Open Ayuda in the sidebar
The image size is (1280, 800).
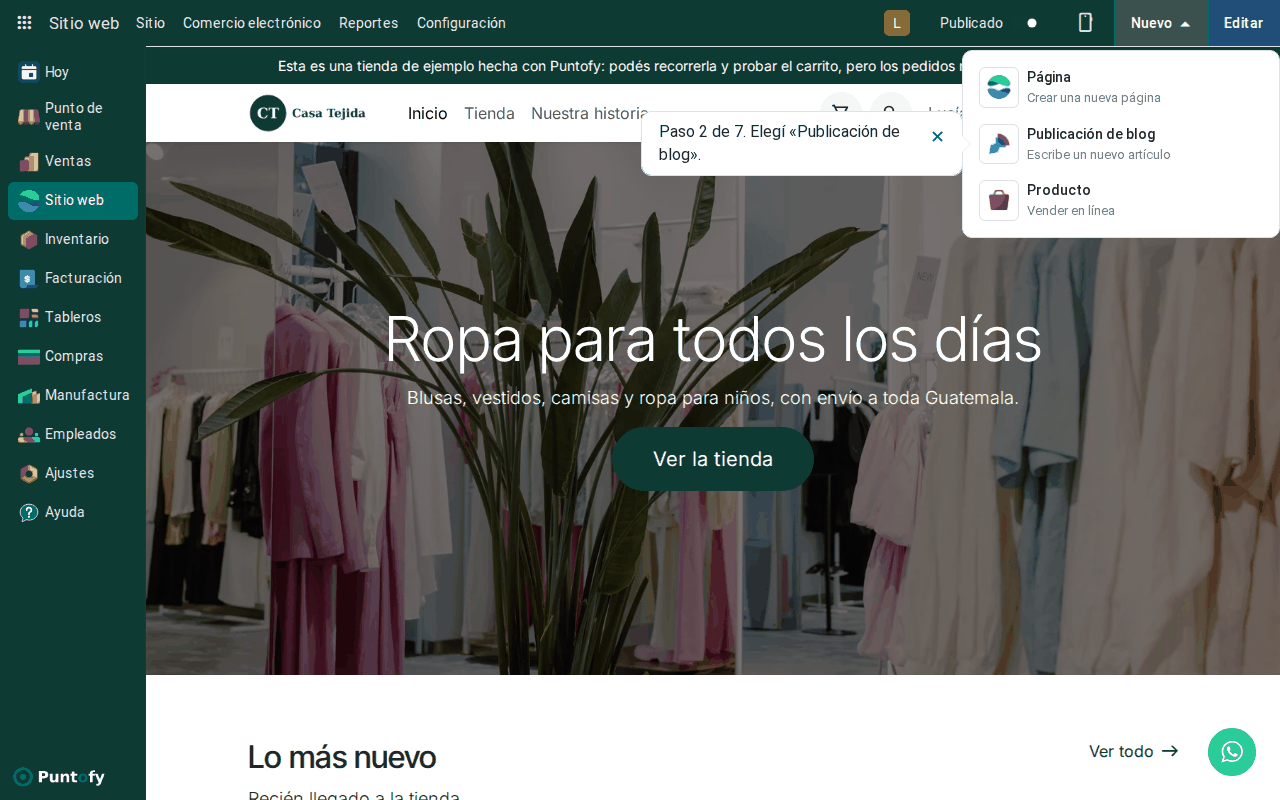pos(73,512)
